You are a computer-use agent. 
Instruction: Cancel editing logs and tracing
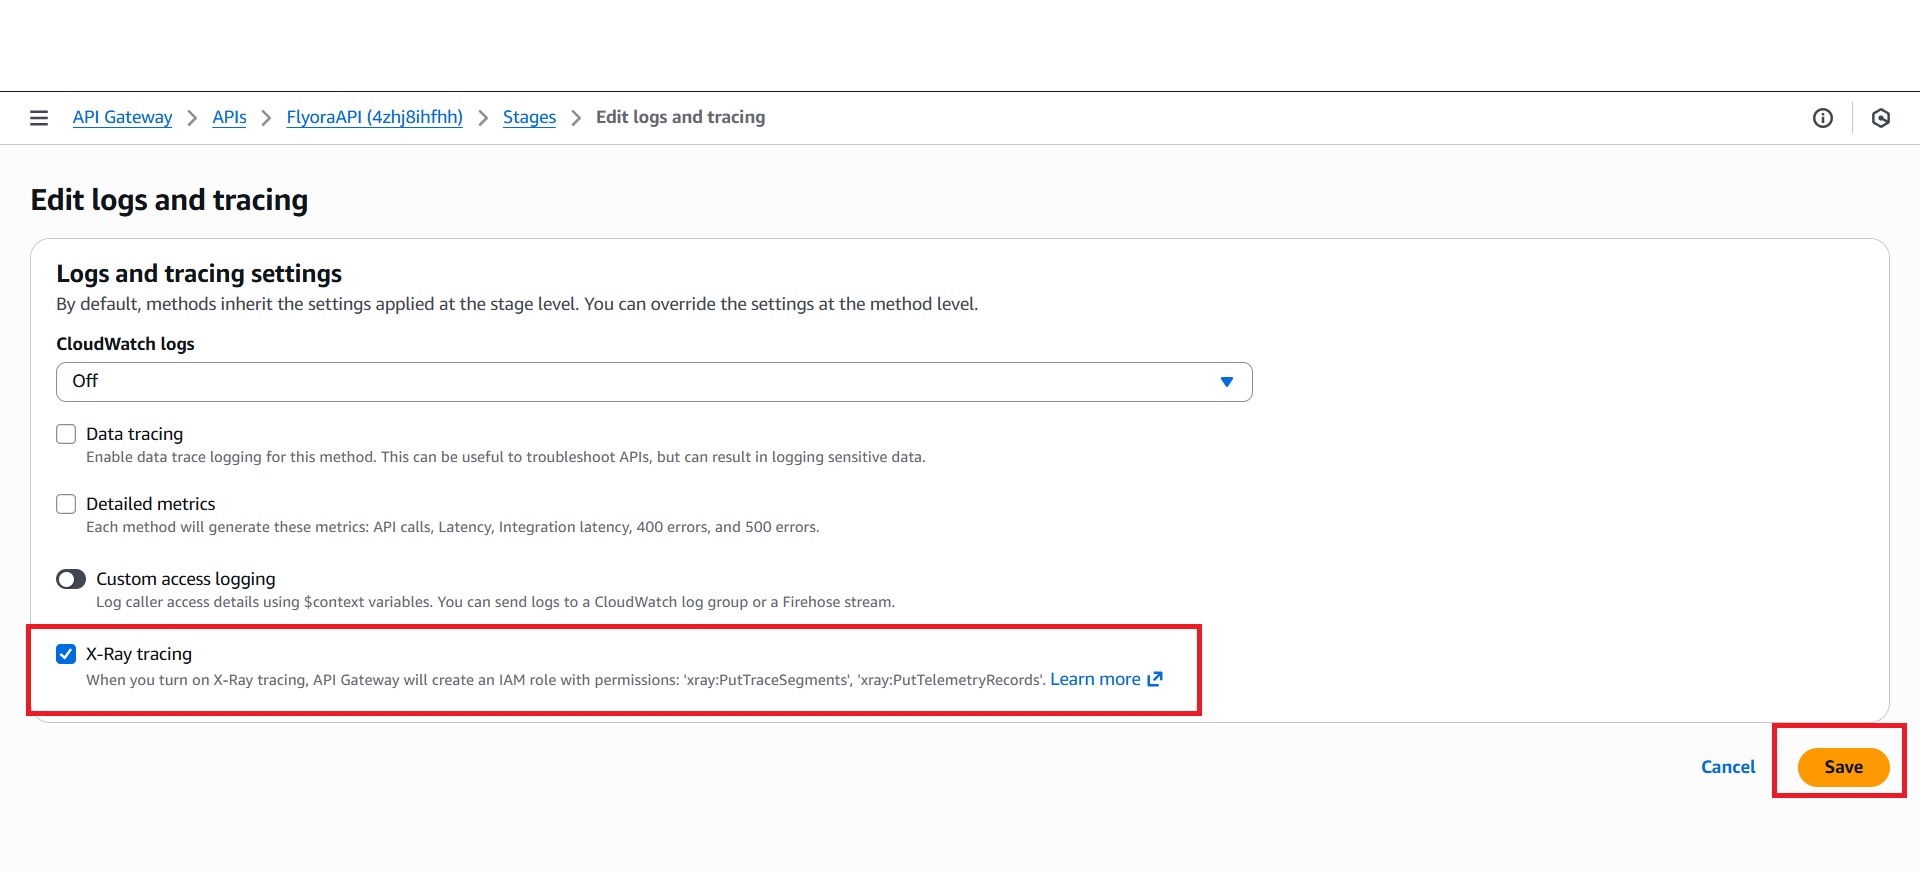click(1727, 767)
